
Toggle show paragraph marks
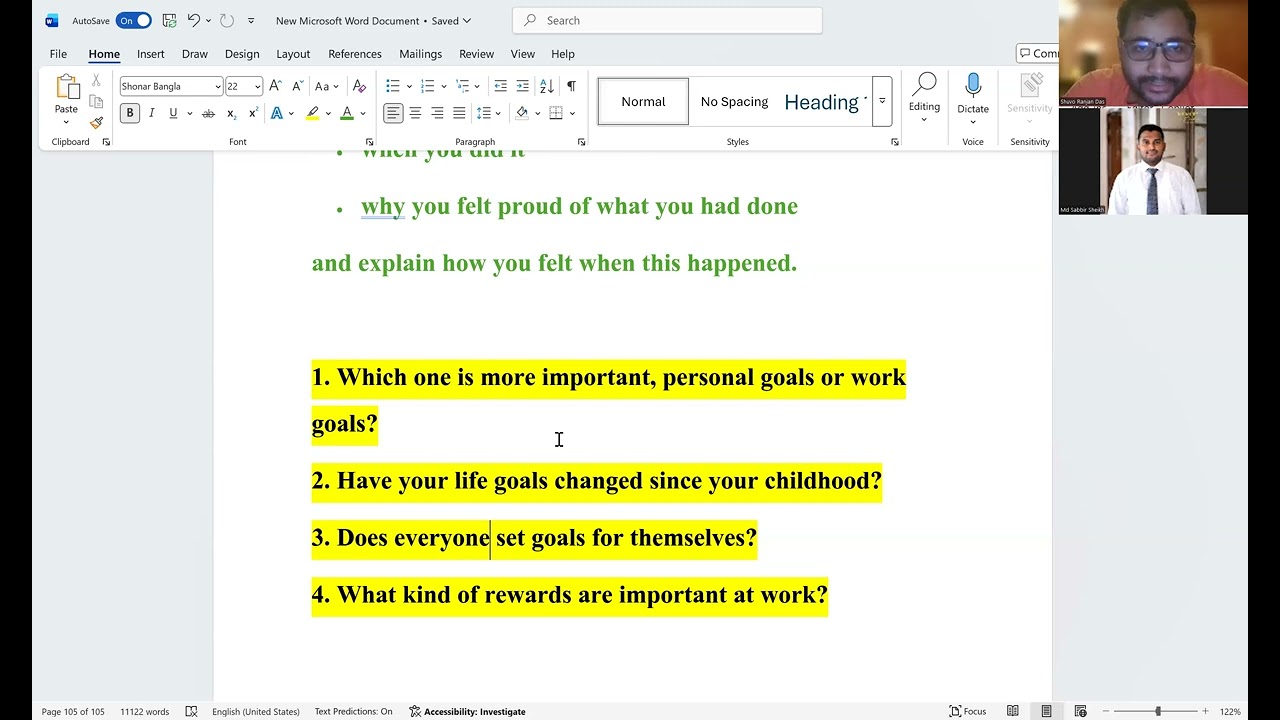571,86
